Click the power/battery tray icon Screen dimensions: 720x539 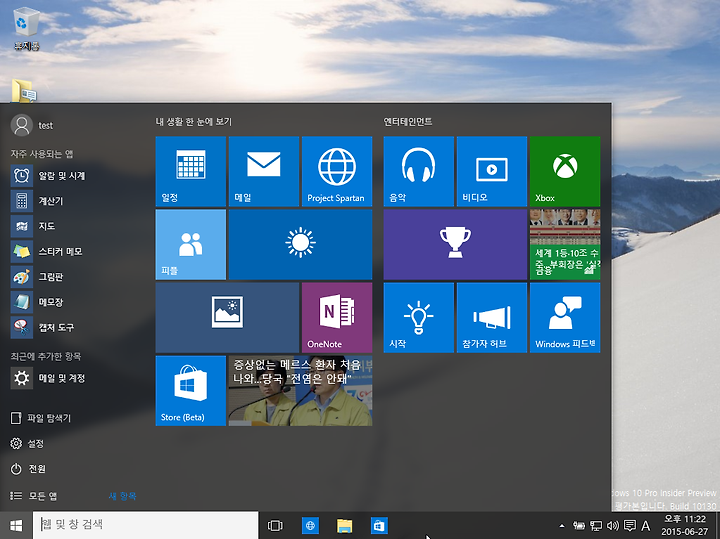tap(579, 526)
